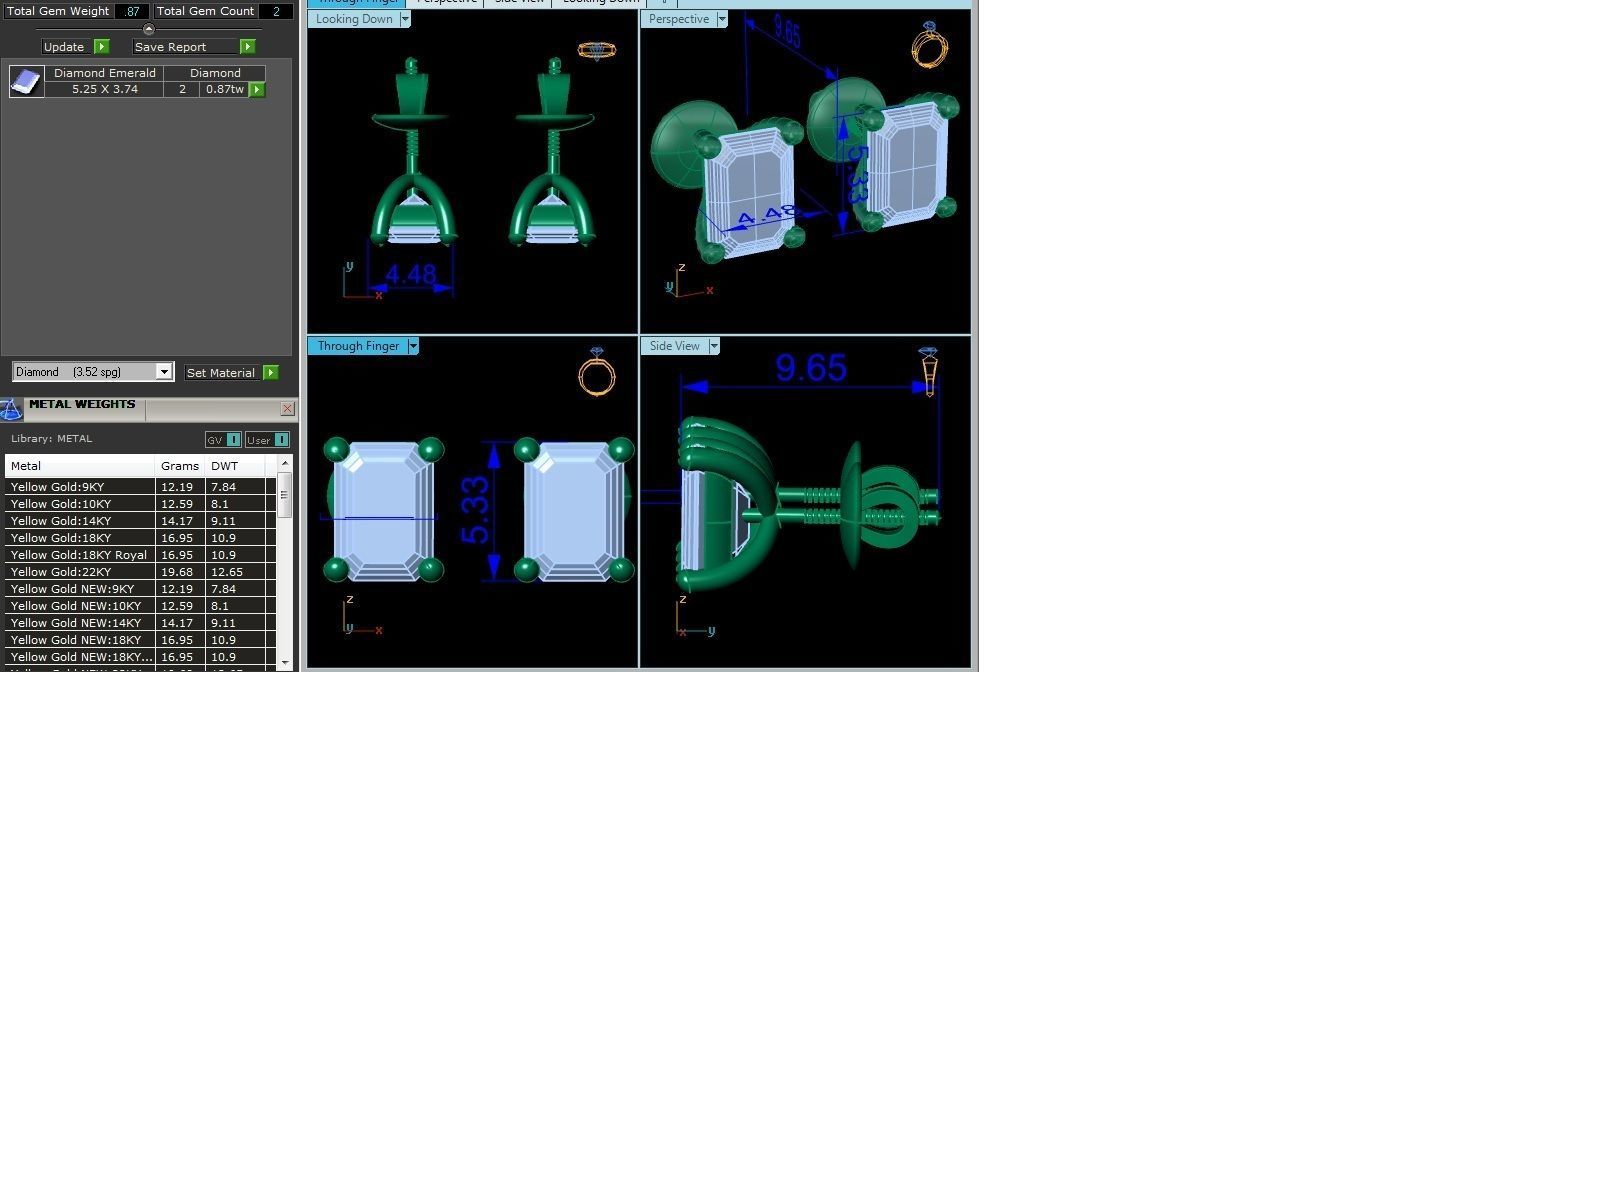Sort by the DWT column header
This screenshot has height=1200, width=1600.
pyautogui.click(x=235, y=466)
